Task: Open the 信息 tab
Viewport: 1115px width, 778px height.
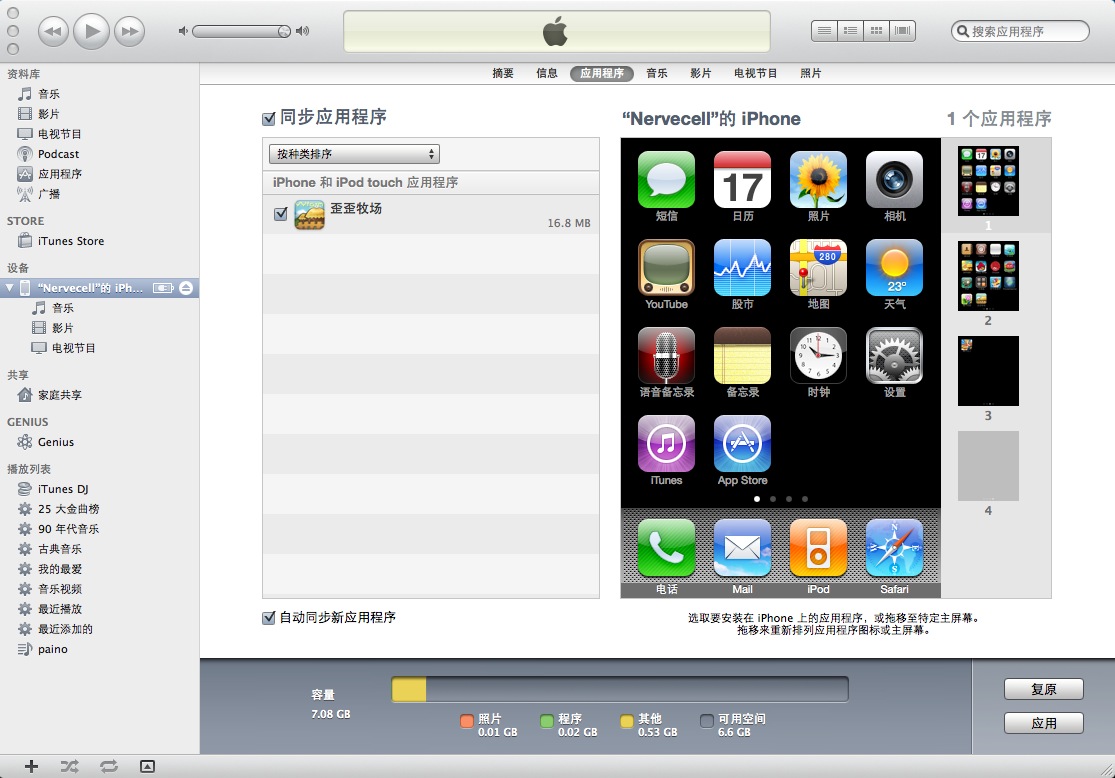Action: (547, 73)
